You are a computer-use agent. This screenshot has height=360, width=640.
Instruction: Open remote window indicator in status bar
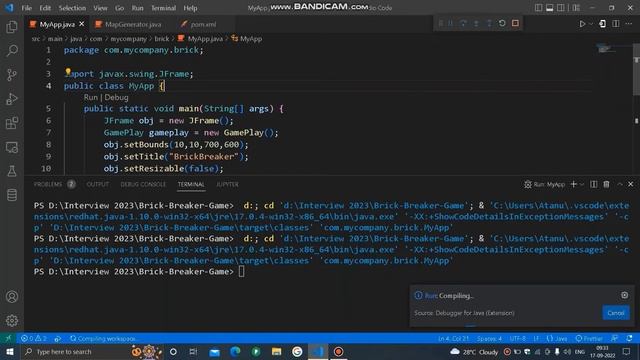click(8, 338)
